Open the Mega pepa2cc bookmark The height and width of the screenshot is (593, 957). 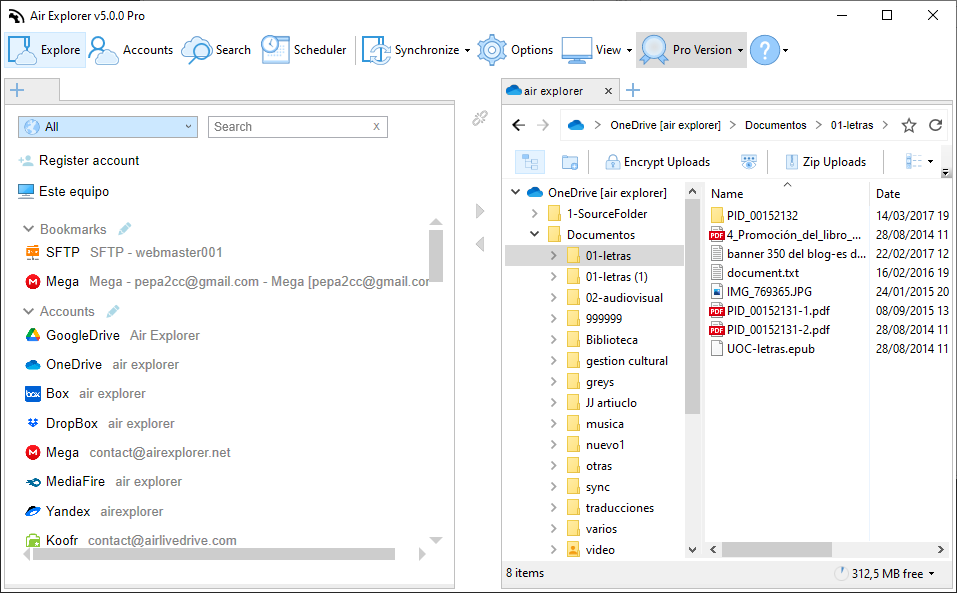pyautogui.click(x=227, y=282)
